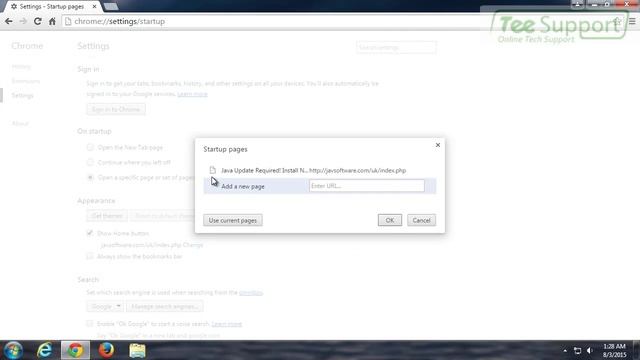Click the Get themes button
Image resolution: width=640 pixels, height=360 pixels.
click(107, 216)
